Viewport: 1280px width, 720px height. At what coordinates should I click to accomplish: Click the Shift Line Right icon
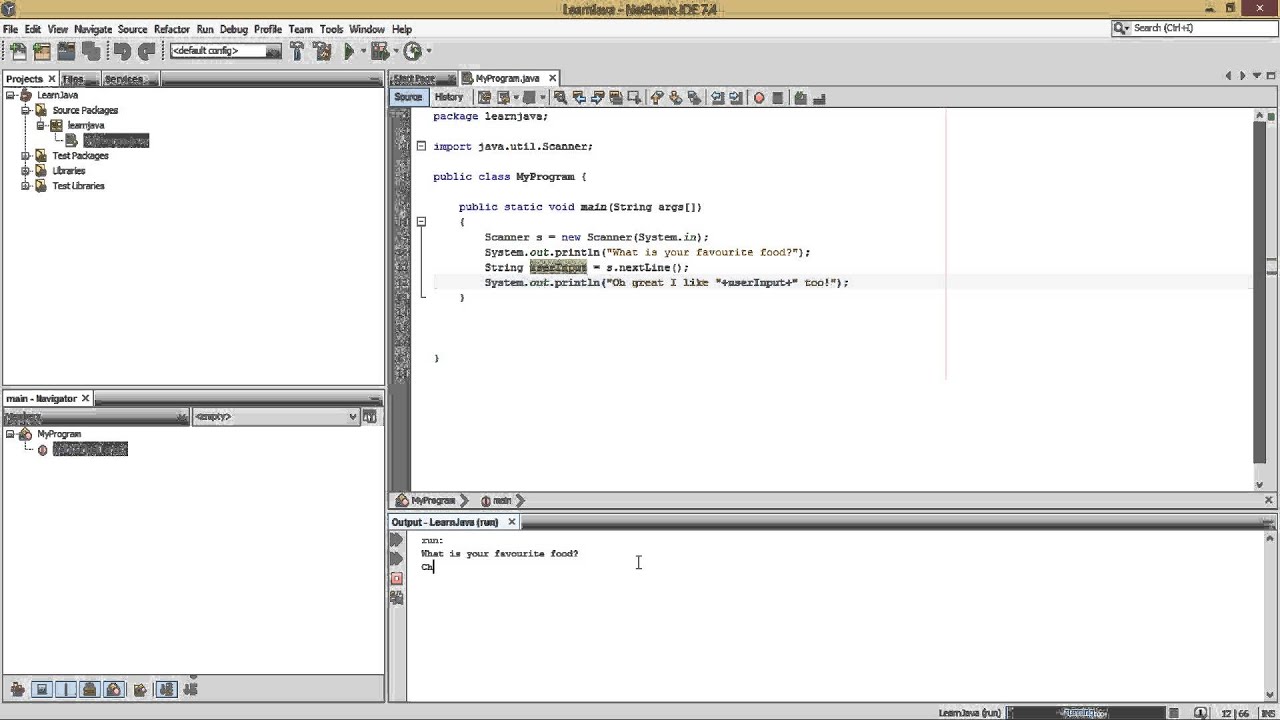pyautogui.click(x=735, y=97)
